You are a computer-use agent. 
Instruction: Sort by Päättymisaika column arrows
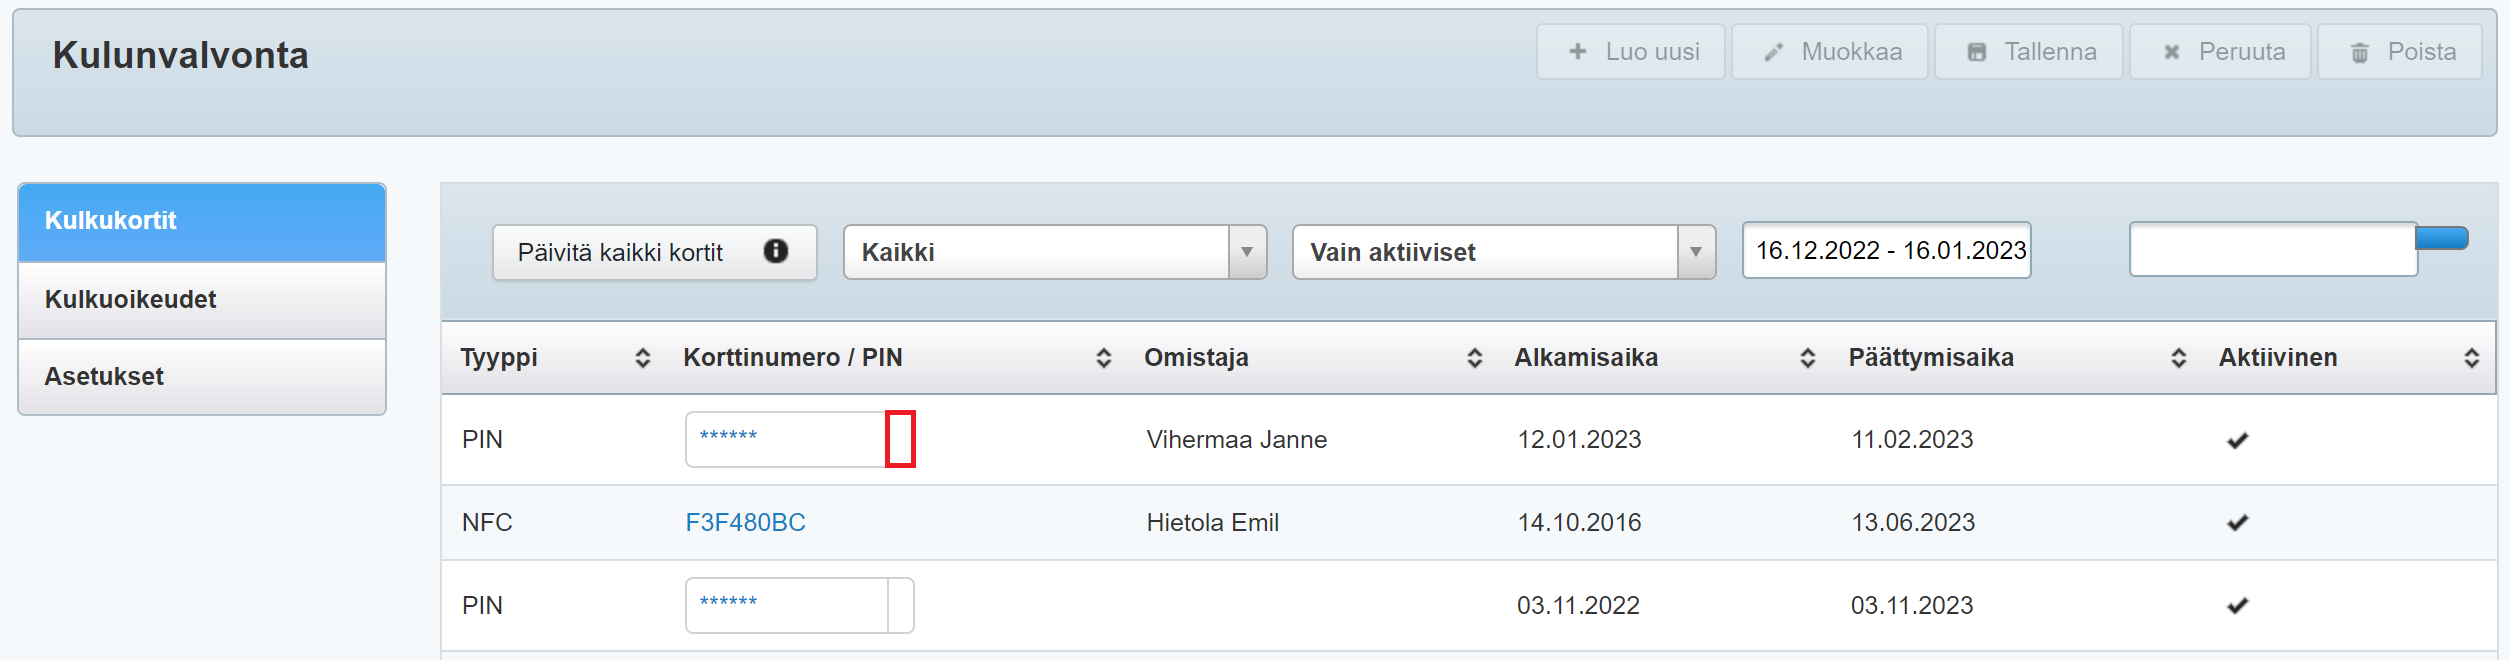[2179, 358]
